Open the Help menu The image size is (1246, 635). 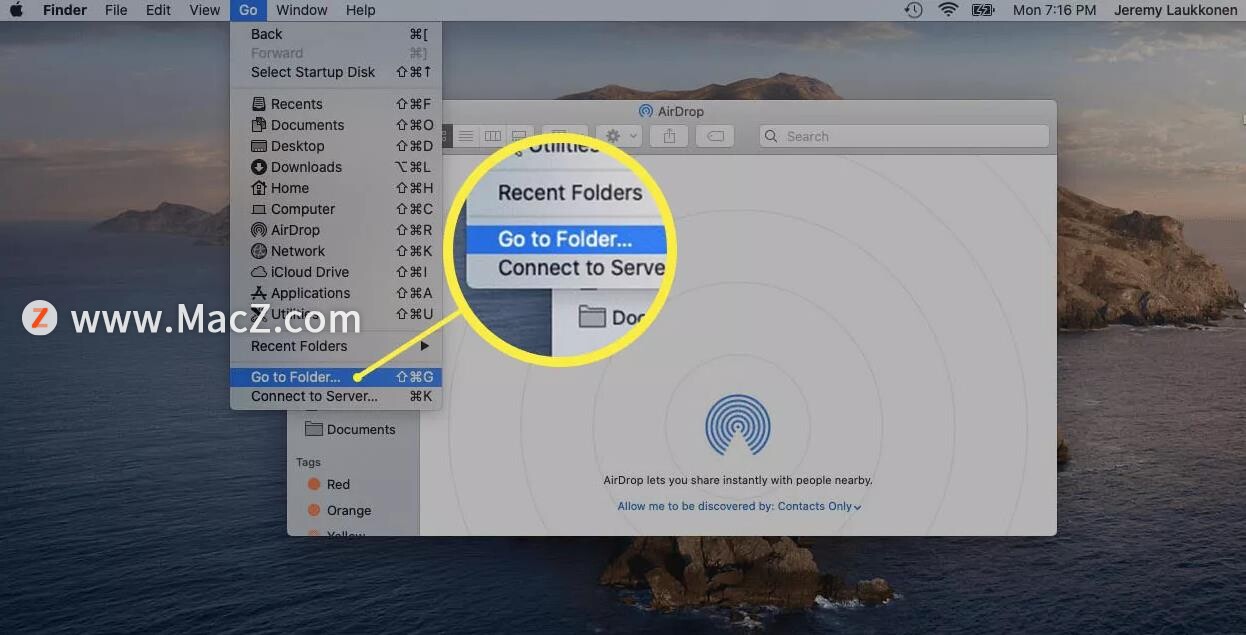[361, 10]
